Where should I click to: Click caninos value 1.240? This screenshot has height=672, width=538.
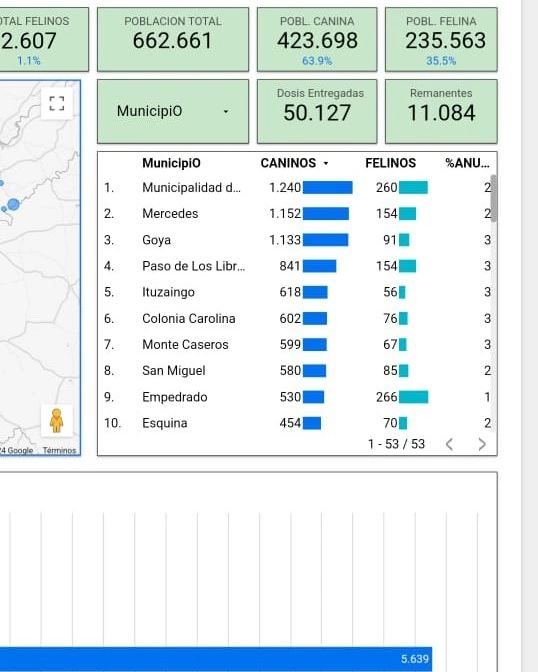pyautogui.click(x=285, y=188)
